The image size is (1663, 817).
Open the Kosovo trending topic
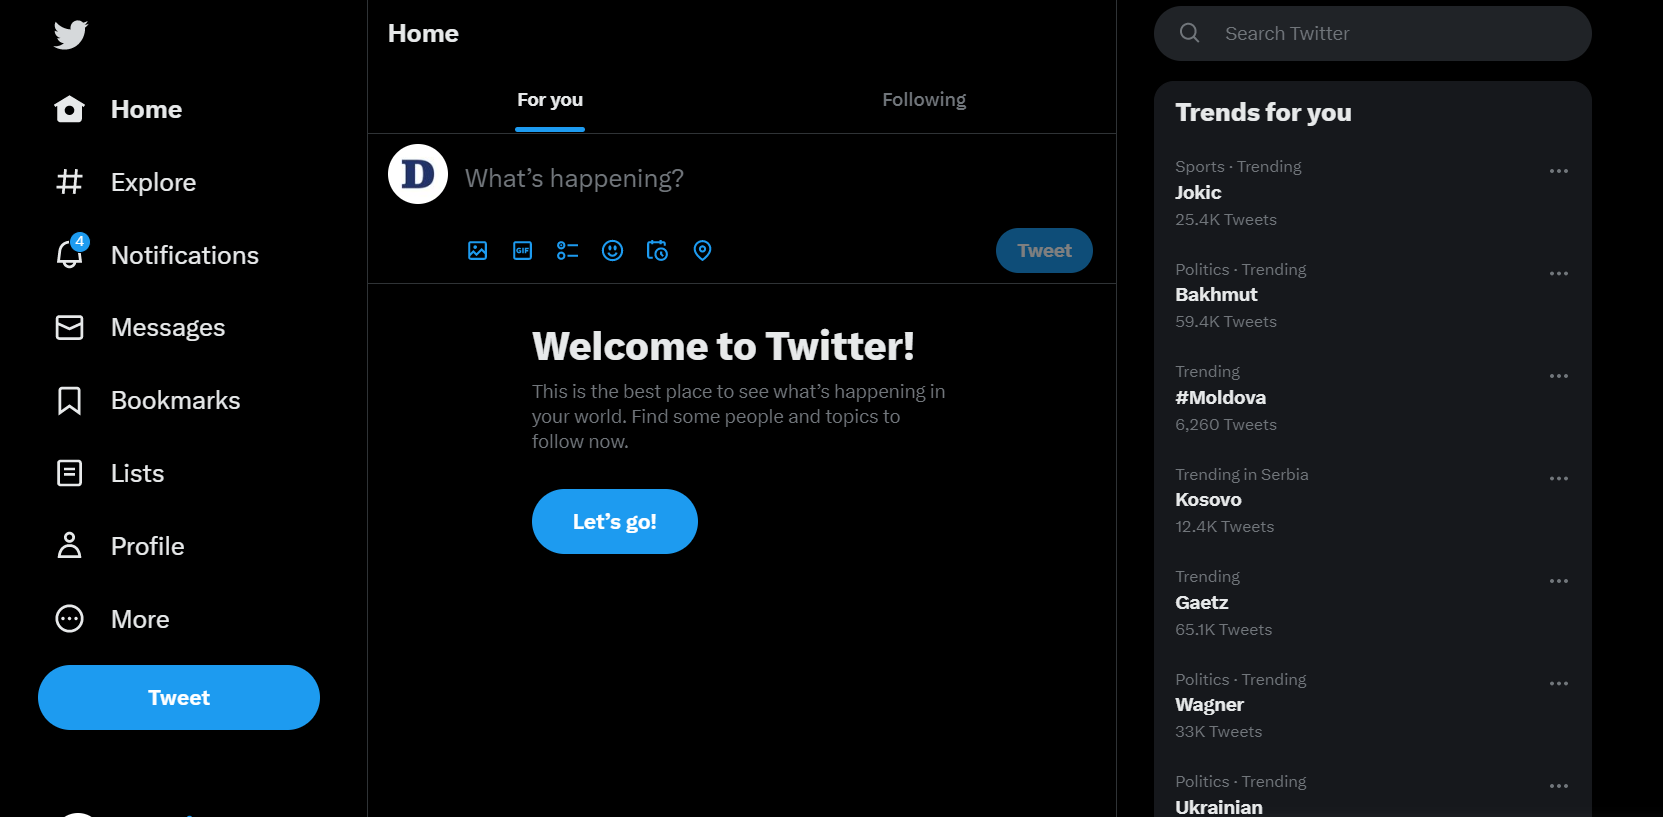tap(1208, 500)
